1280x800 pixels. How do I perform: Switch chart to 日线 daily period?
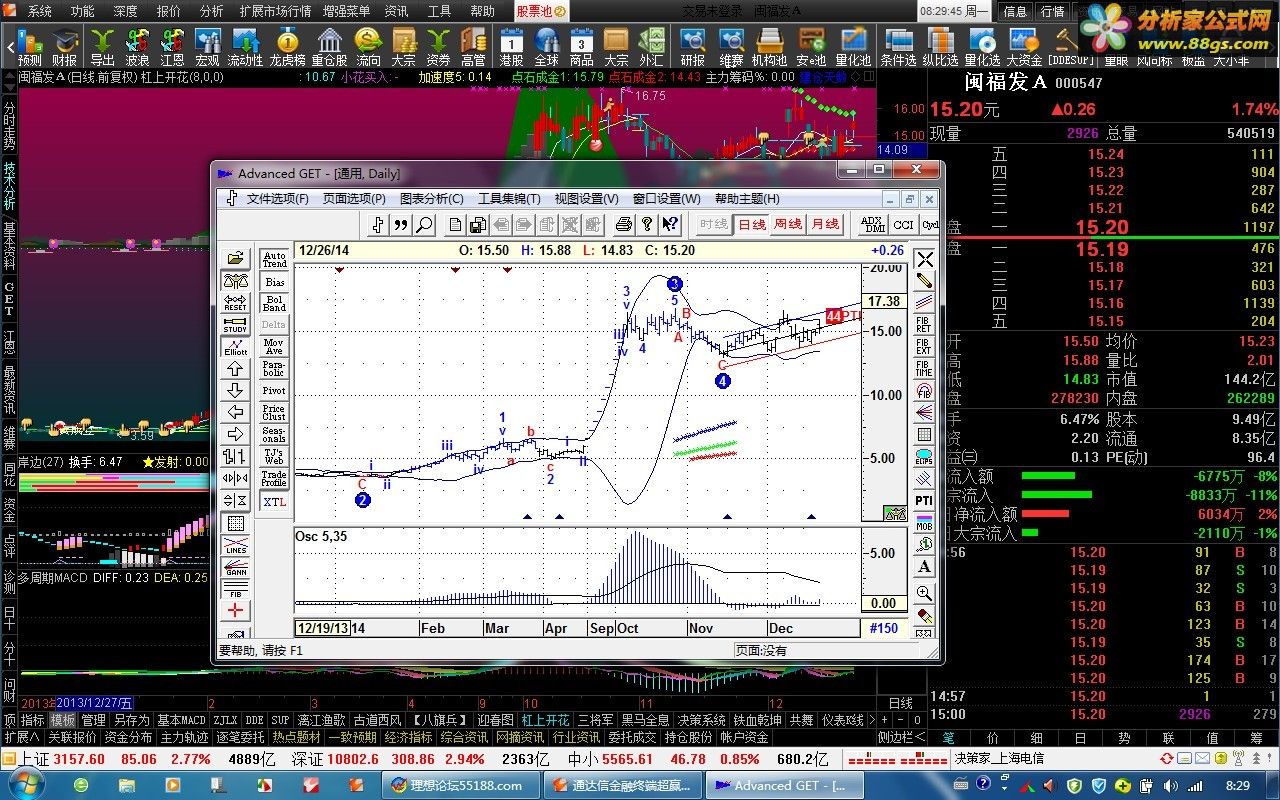tap(752, 225)
